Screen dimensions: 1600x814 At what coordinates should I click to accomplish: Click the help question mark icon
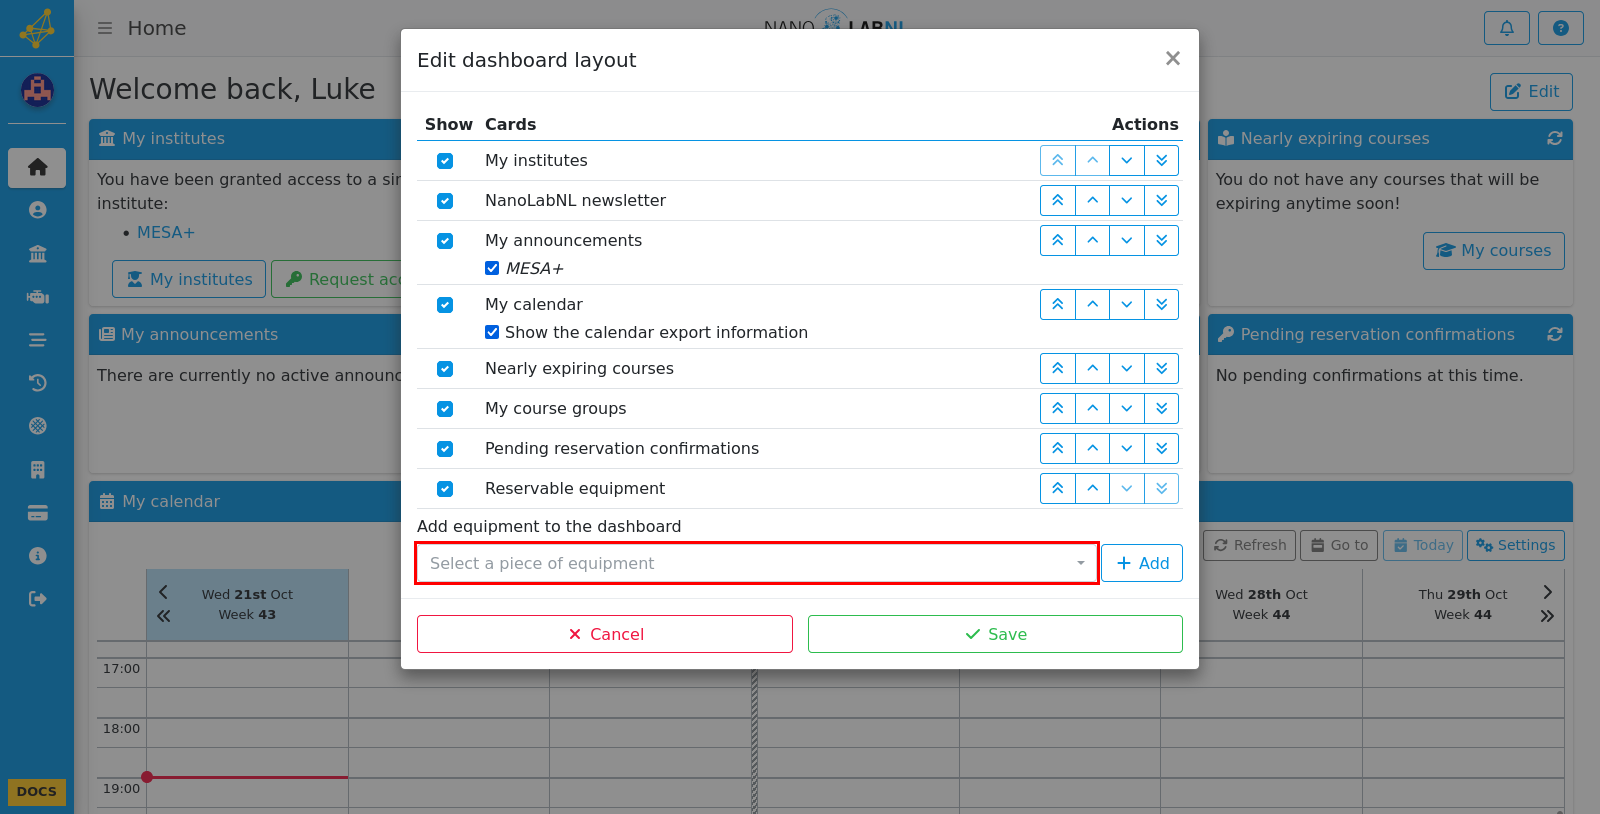[x=1561, y=28]
